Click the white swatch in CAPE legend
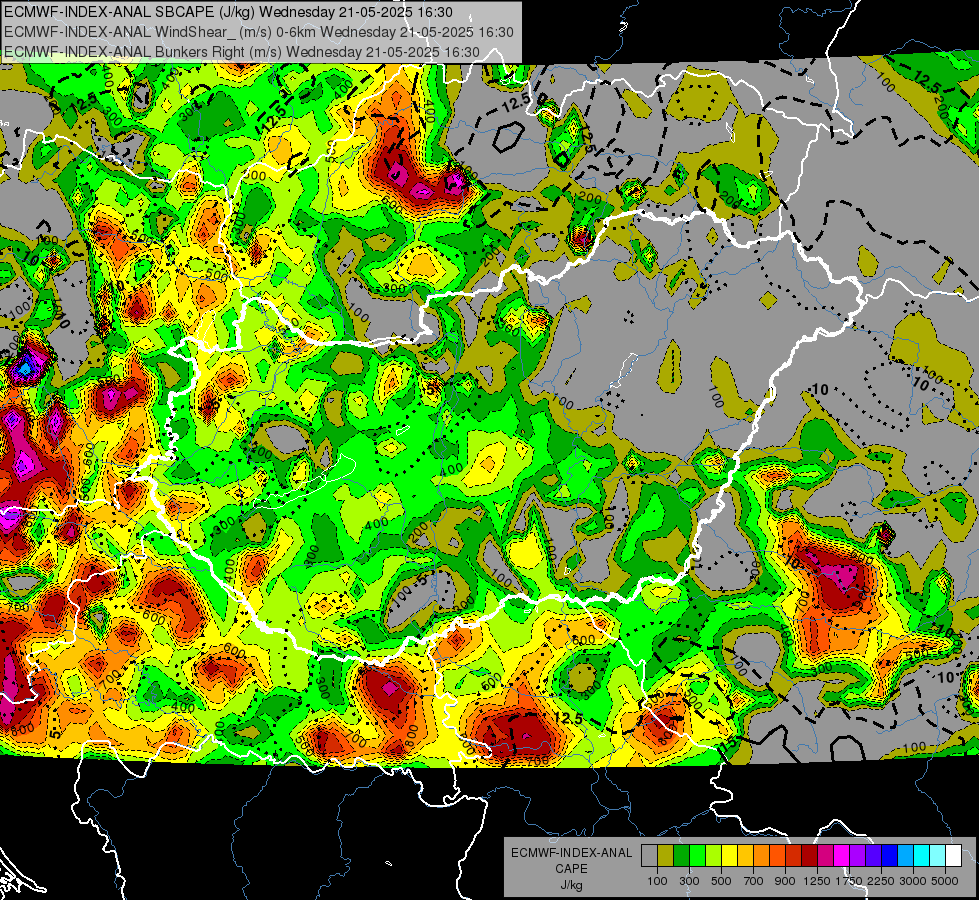 953,856
